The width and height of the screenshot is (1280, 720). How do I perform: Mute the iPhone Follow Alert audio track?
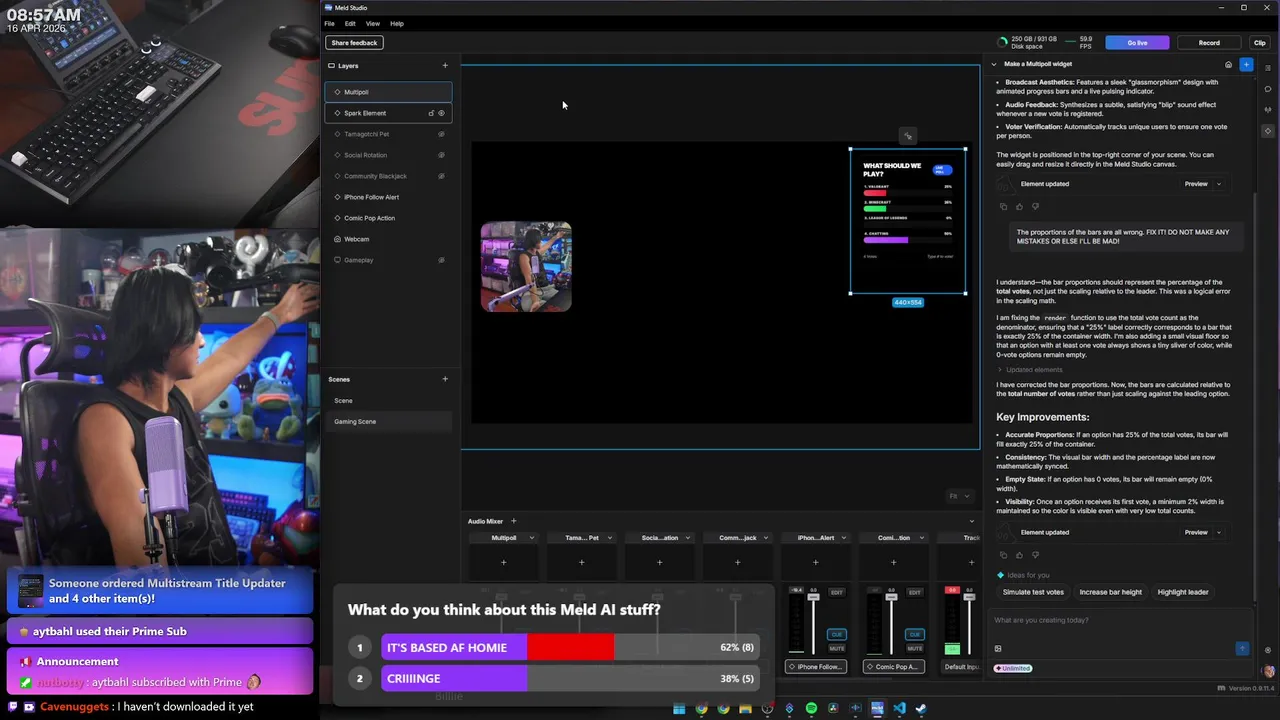837,648
